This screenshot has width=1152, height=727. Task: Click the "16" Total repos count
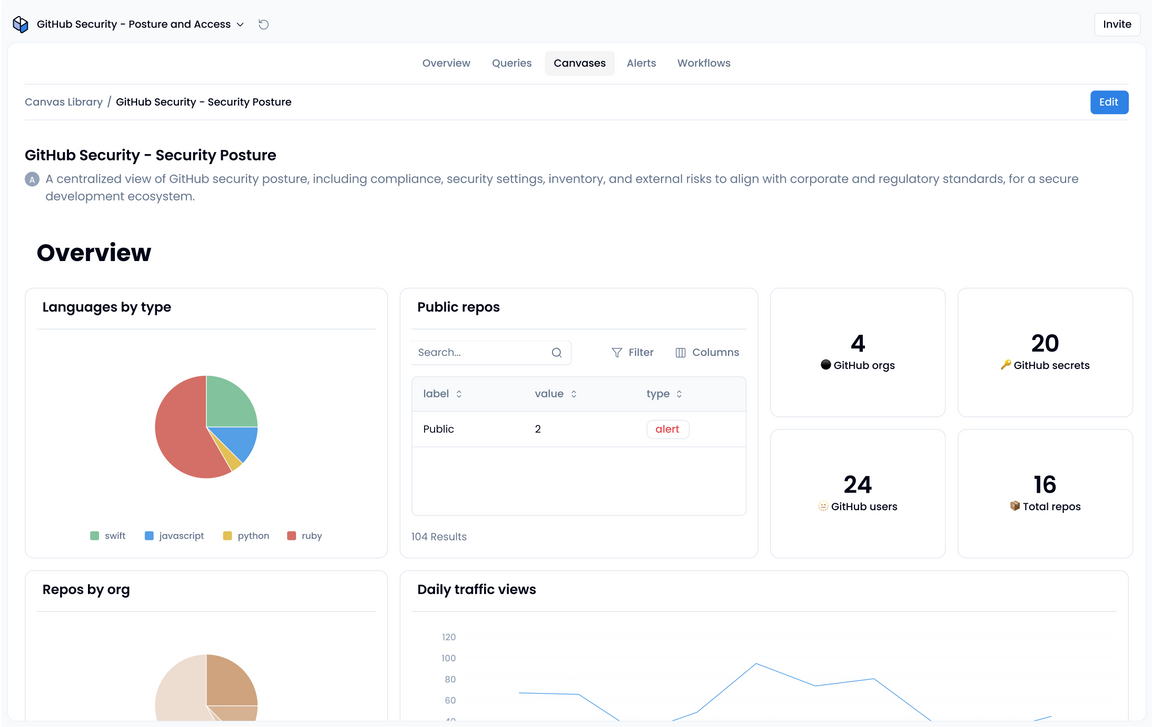point(1045,485)
